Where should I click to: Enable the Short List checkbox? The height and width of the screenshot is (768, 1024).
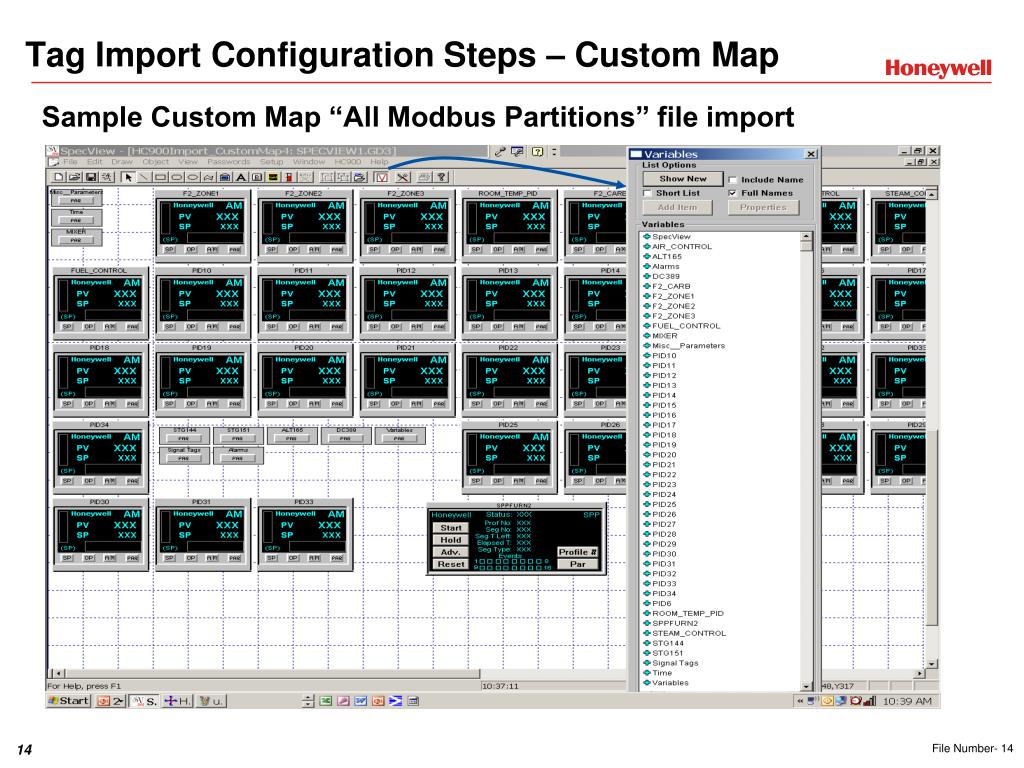(x=647, y=193)
